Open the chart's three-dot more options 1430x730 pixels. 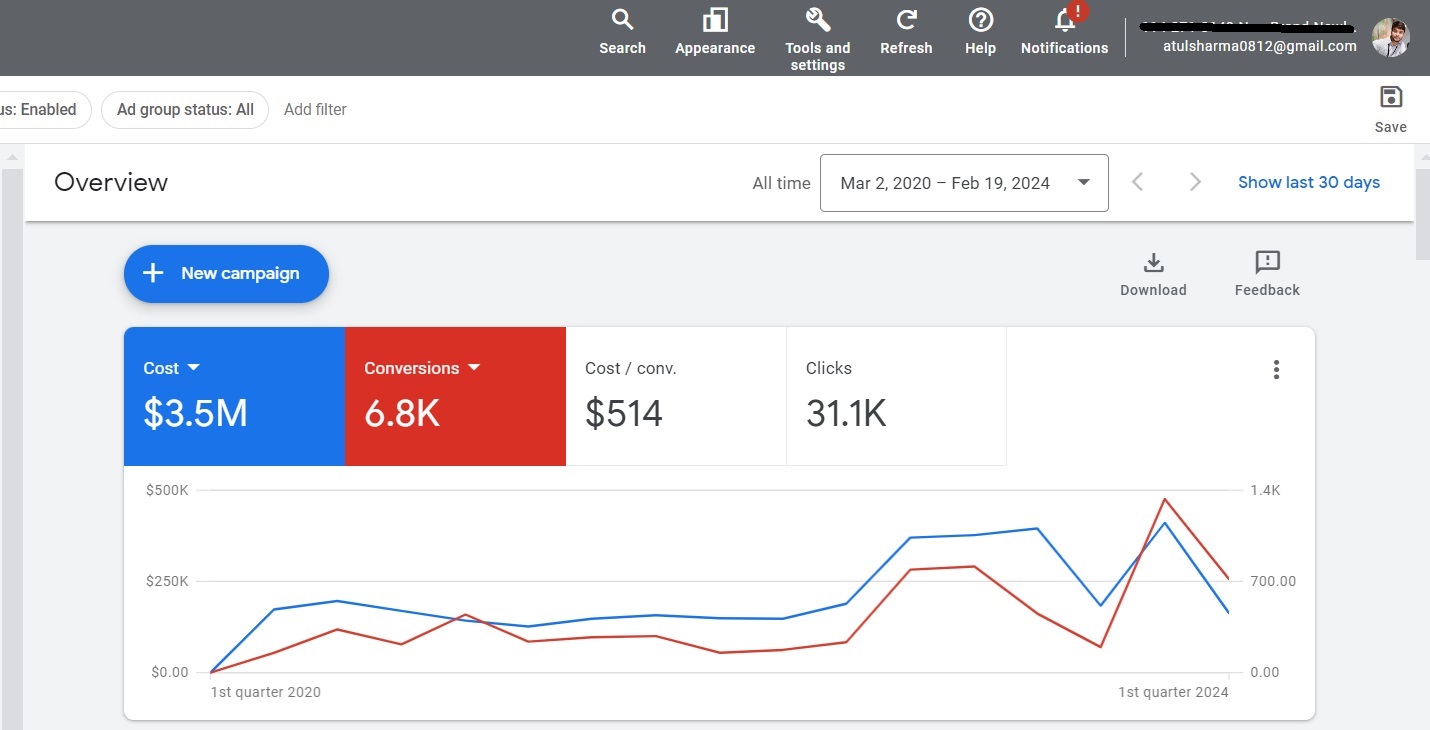(x=1276, y=370)
